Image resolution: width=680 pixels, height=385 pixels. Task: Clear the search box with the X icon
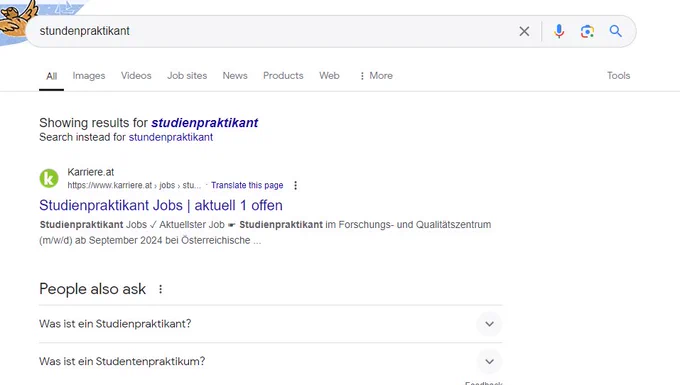point(524,31)
